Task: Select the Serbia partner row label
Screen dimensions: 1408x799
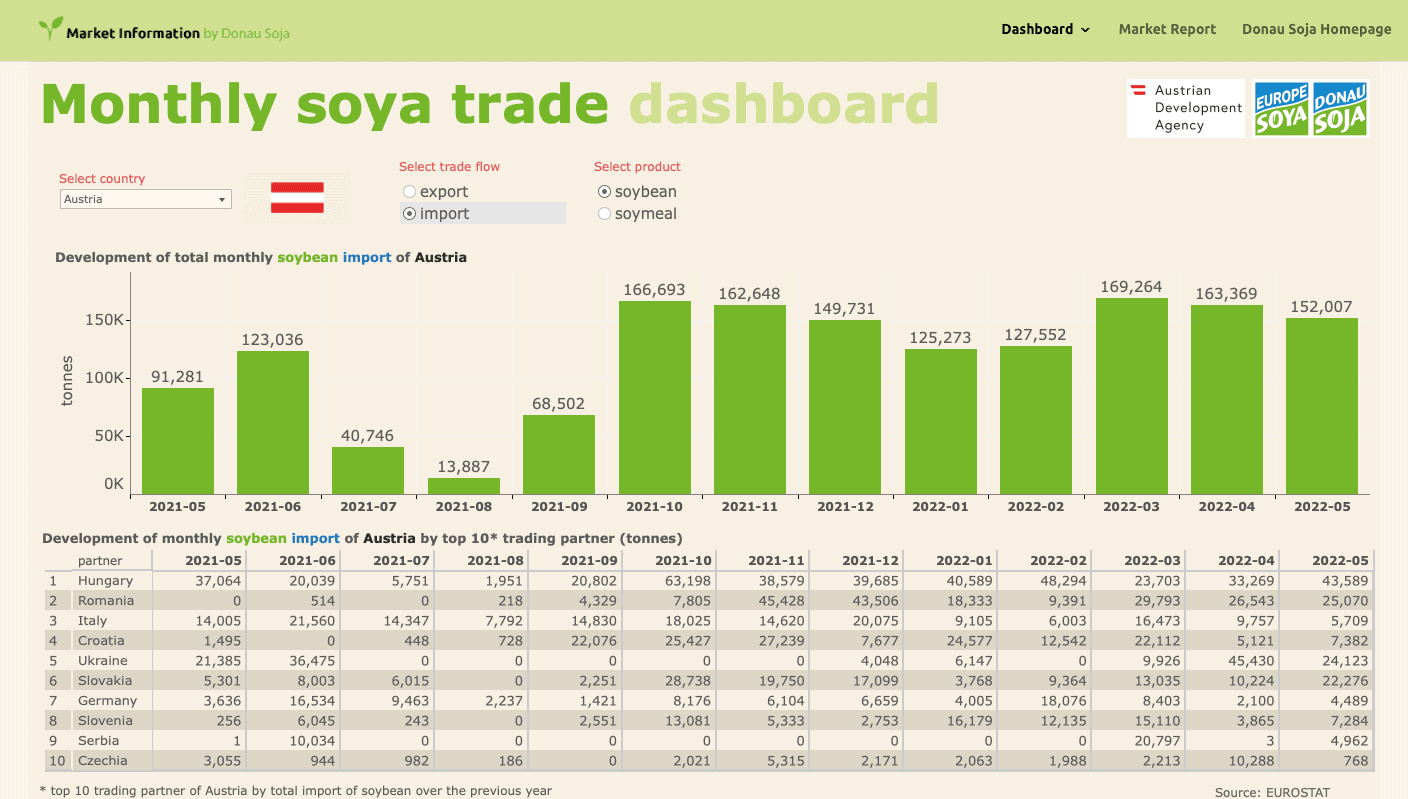Action: point(98,741)
